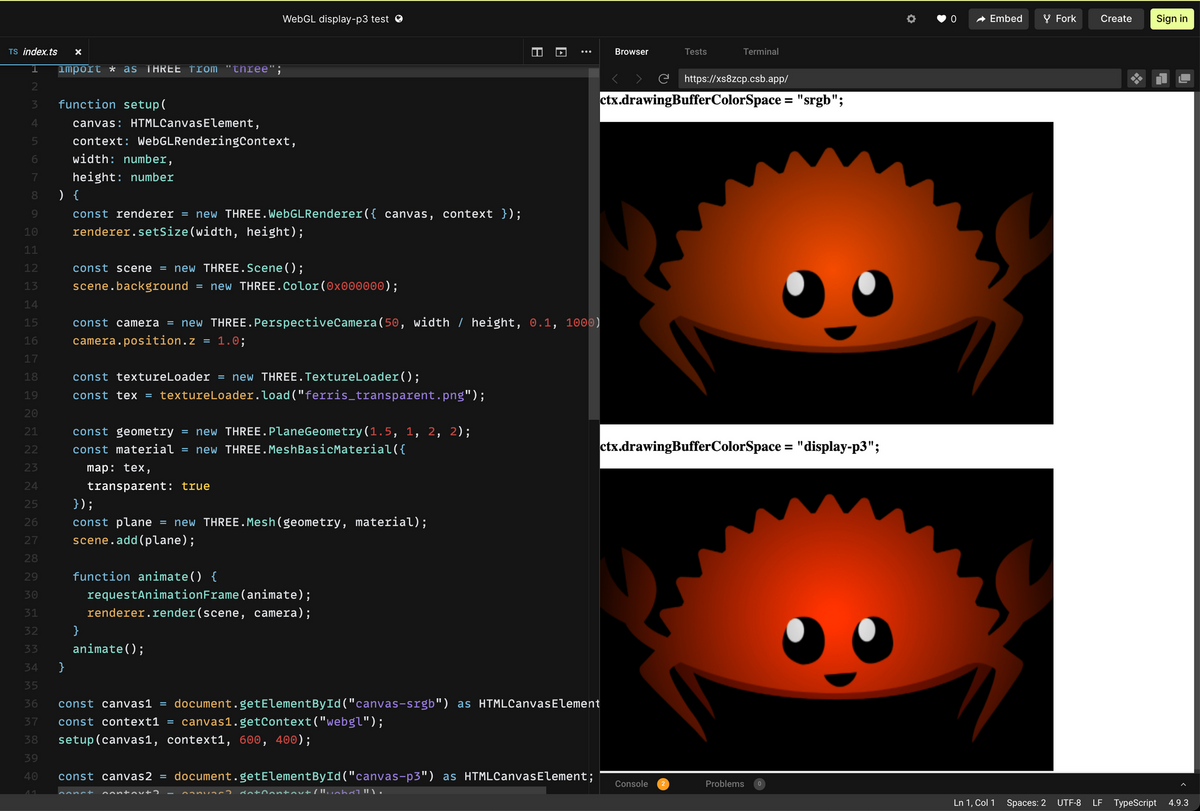
Task: Click the first icon right of the URL bar
Action: pos(1136,78)
